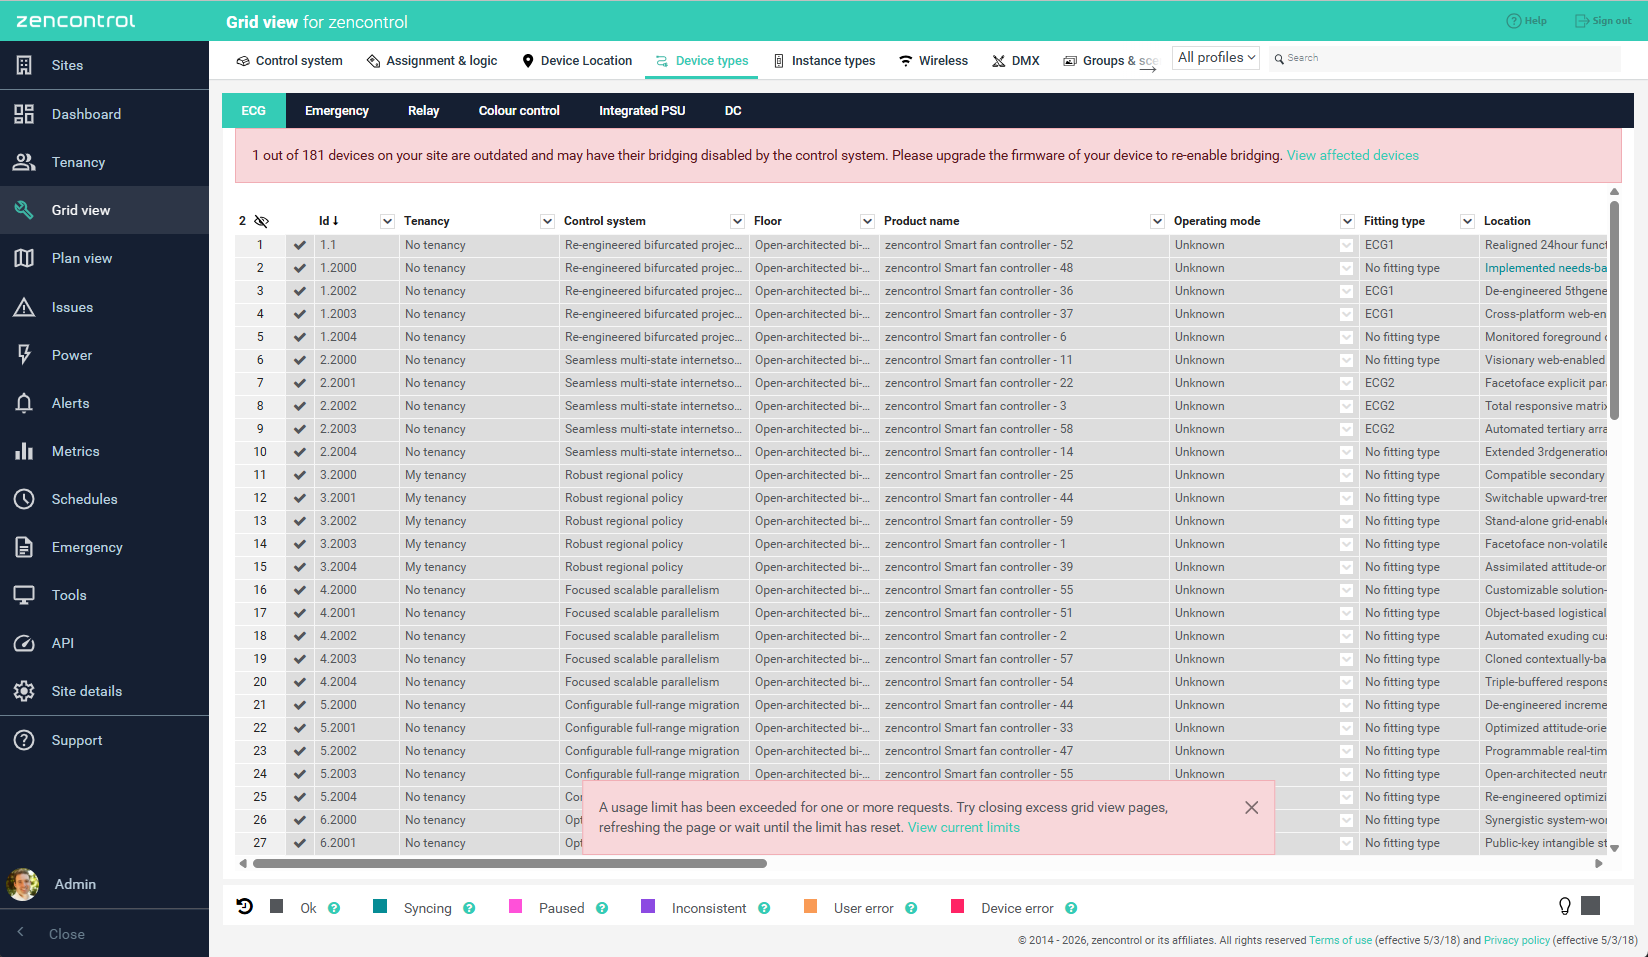1648x957 pixels.
Task: Open Site details gear icon
Action: click(x=24, y=691)
